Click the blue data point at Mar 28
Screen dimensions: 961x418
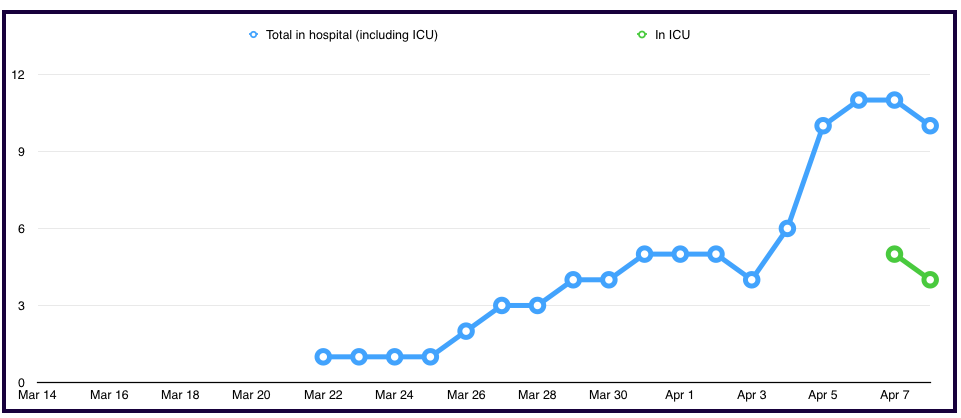[537, 305]
